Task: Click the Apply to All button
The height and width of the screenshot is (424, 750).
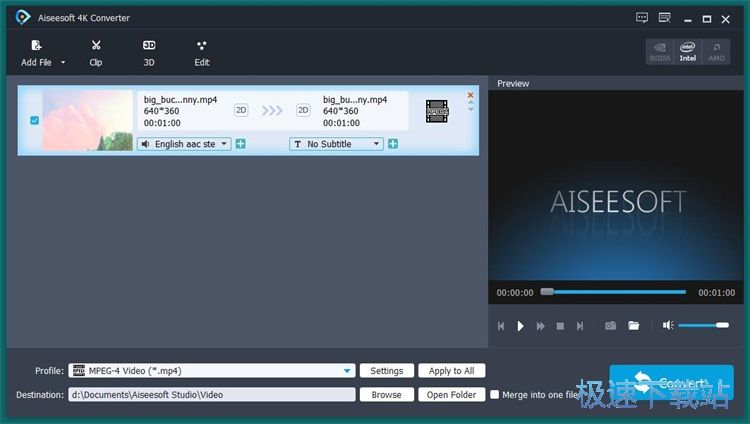Action: pyautogui.click(x=452, y=371)
